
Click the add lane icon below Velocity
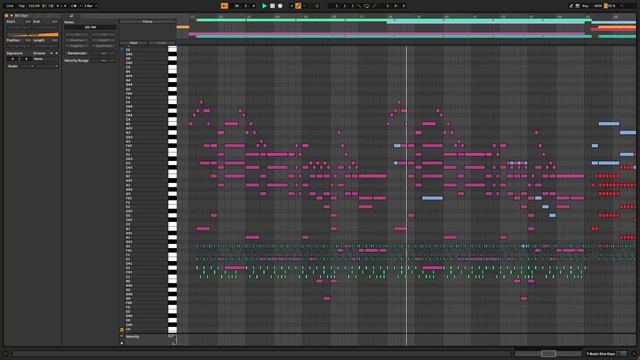[122, 343]
